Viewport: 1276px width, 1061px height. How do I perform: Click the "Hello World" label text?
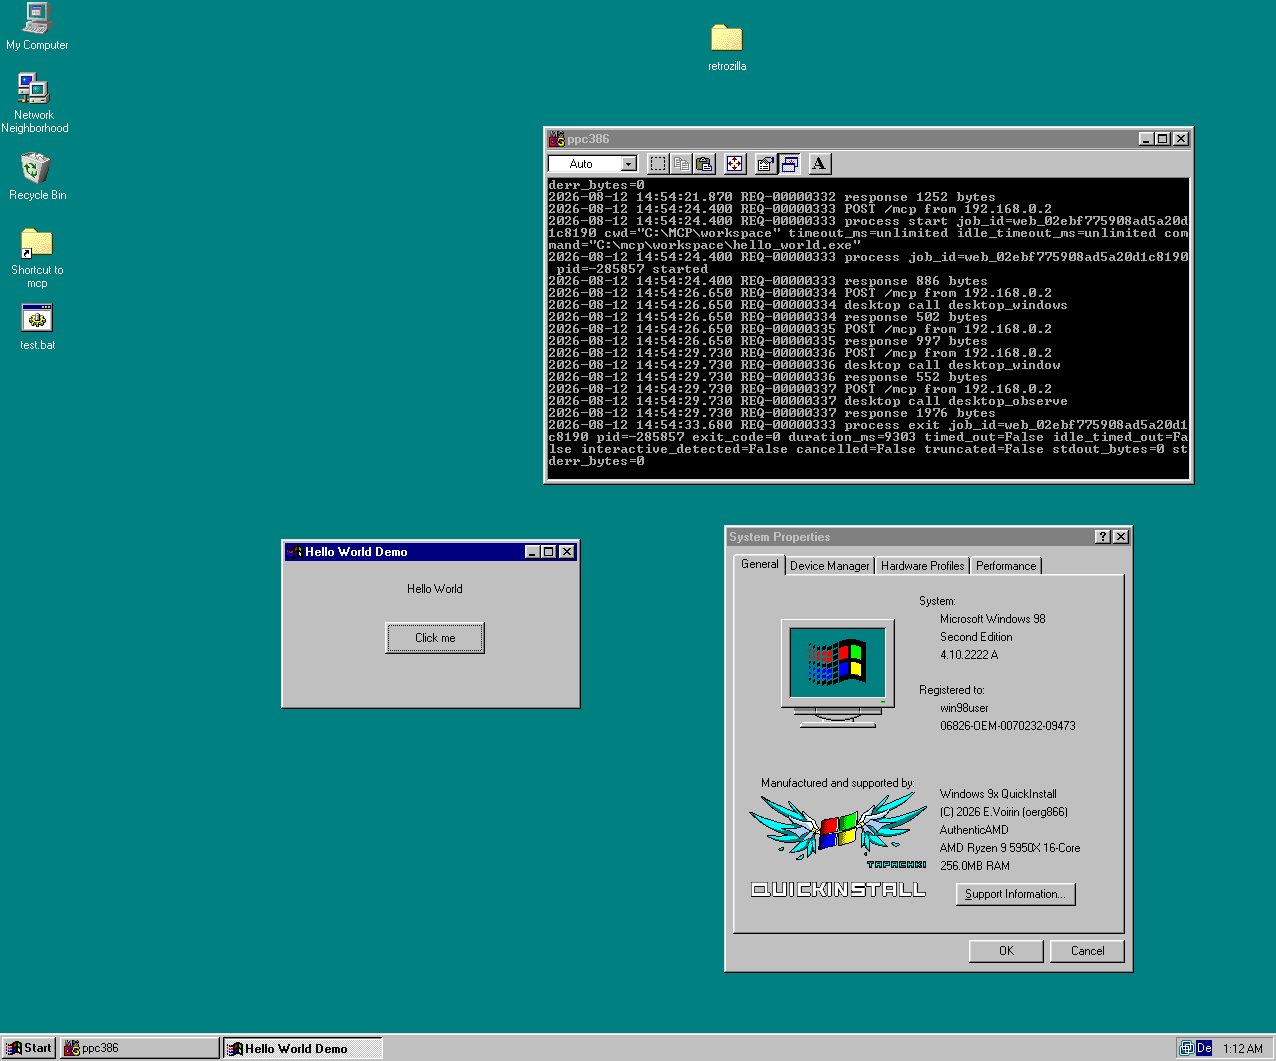click(435, 589)
